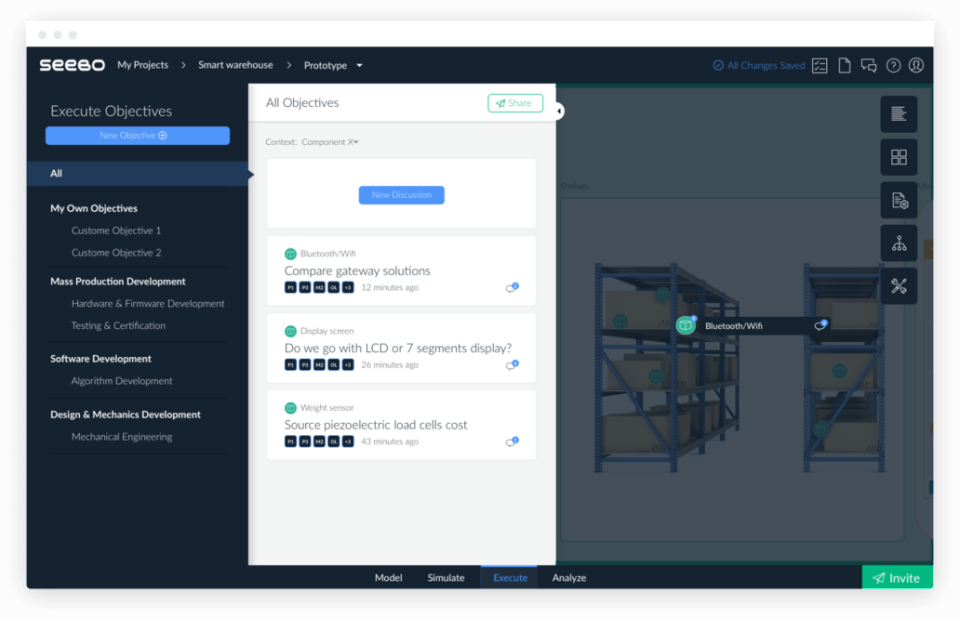Open the Help icon in the top bar
Screen dimensions: 960x620
click(x=893, y=65)
